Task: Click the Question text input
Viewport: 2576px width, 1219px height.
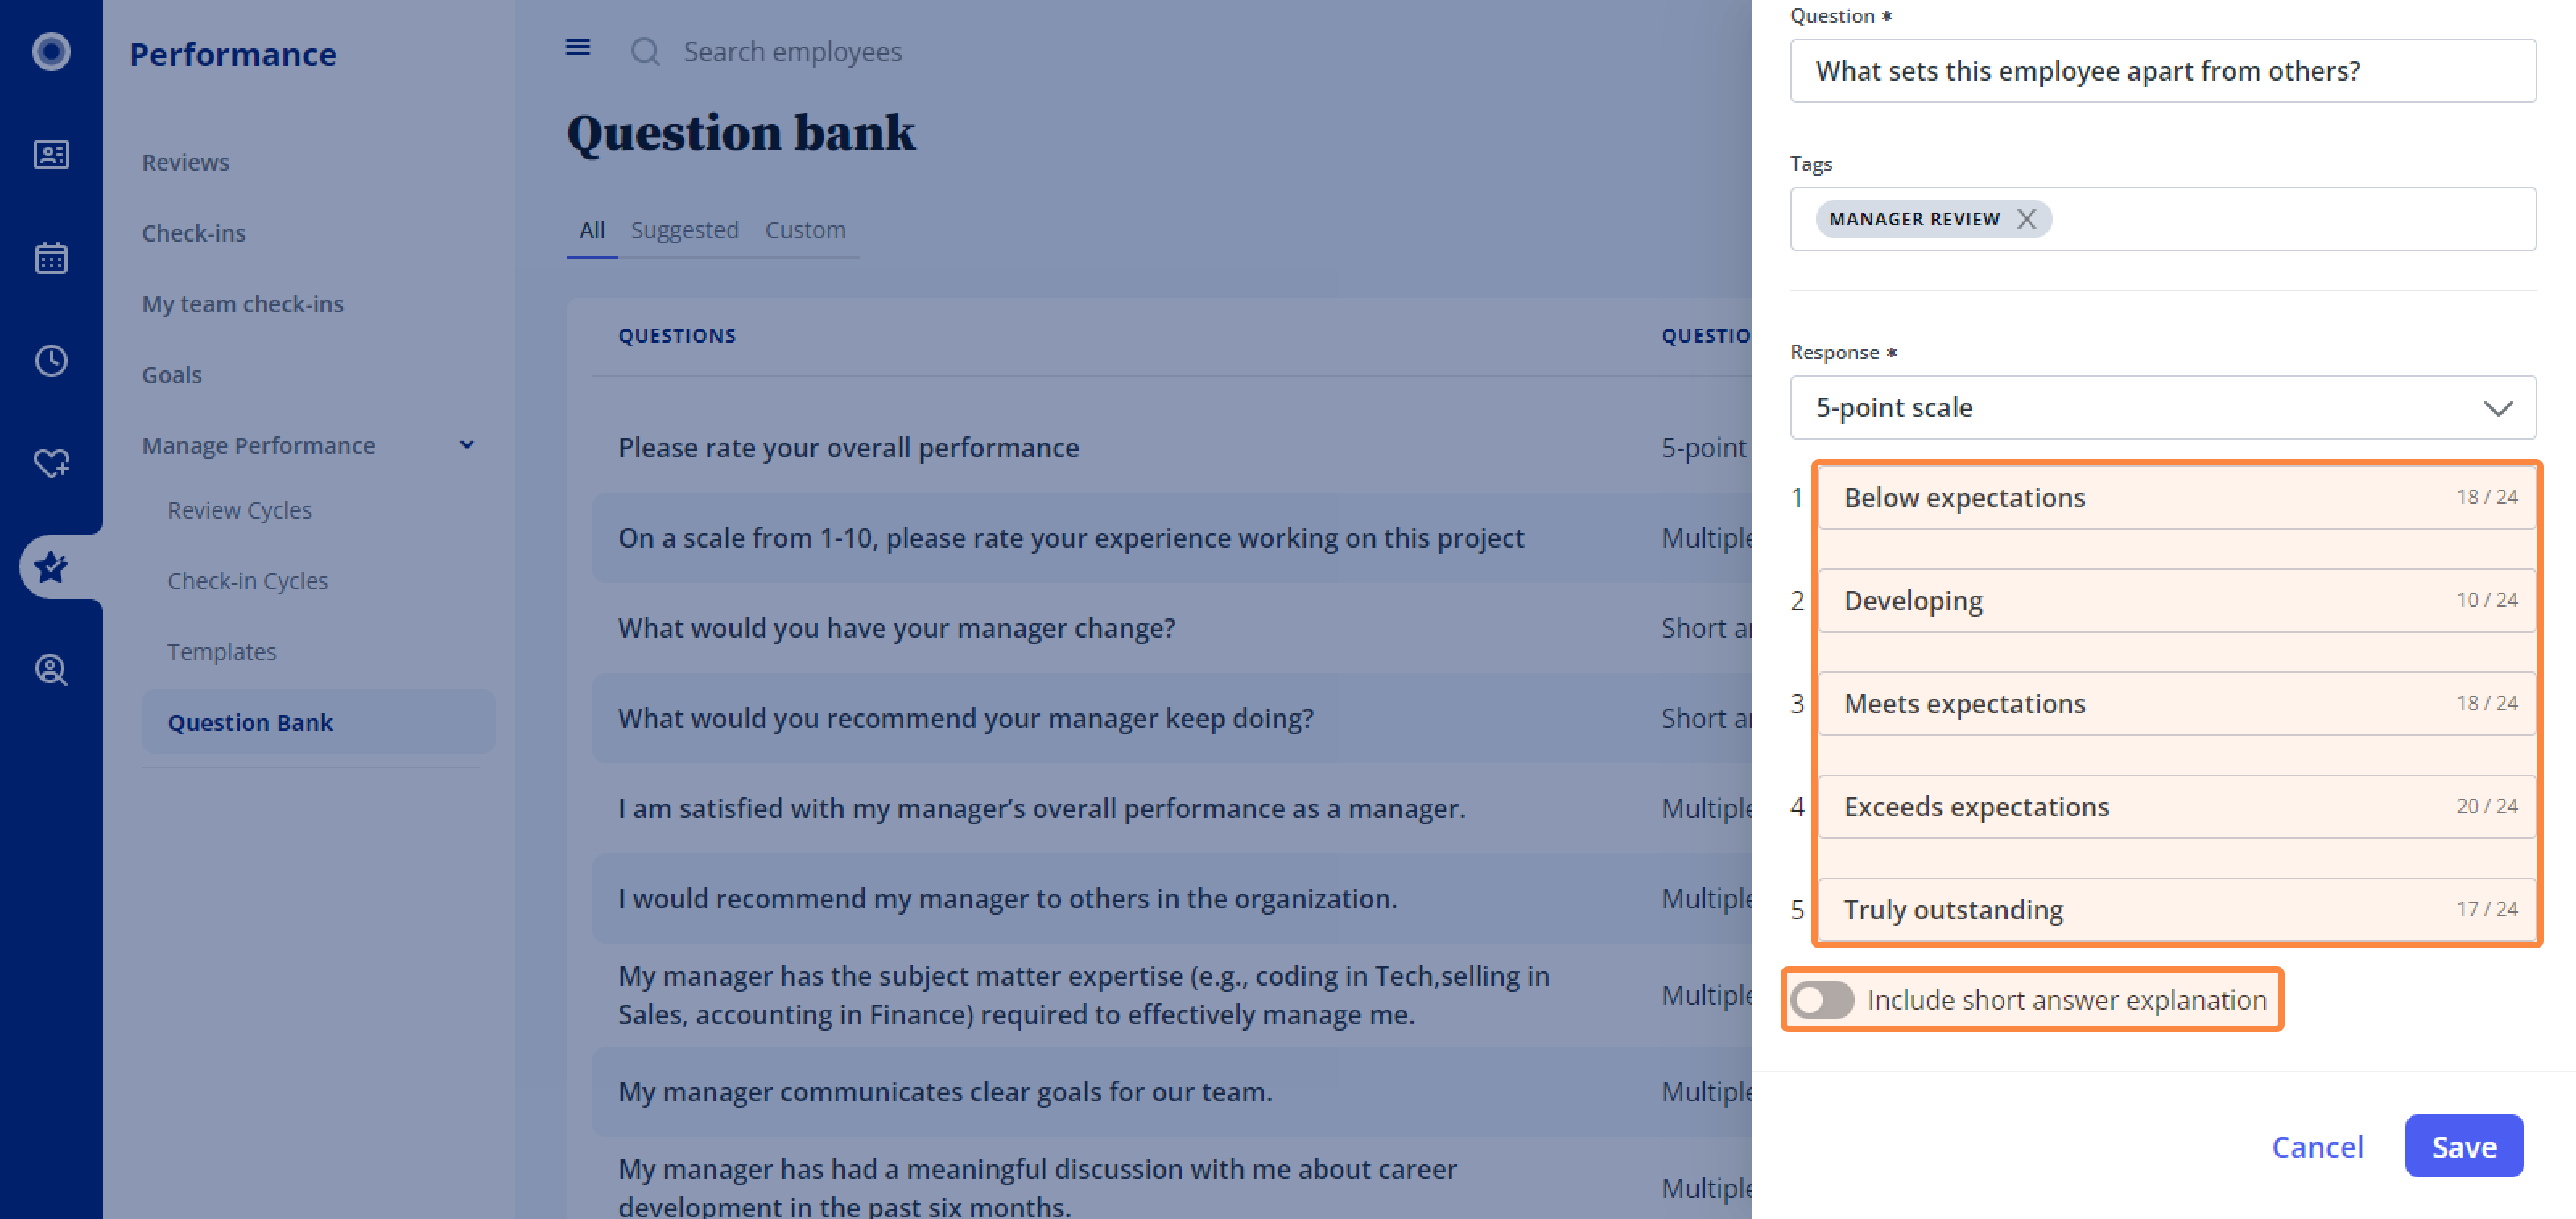Action: tap(2162, 71)
